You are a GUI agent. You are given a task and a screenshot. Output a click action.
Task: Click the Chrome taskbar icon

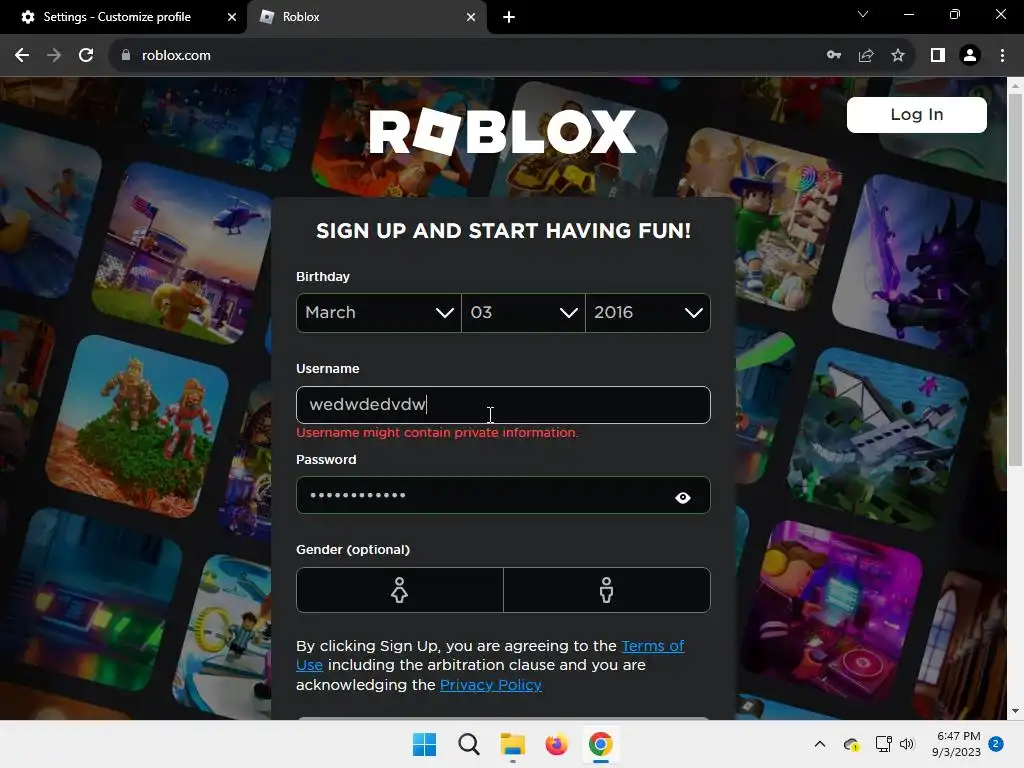pos(601,744)
